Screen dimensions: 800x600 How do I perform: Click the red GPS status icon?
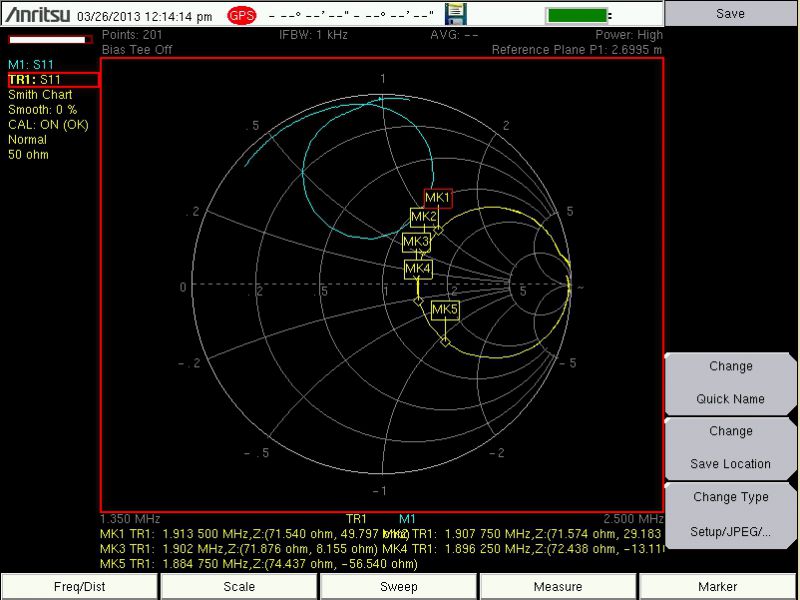241,15
